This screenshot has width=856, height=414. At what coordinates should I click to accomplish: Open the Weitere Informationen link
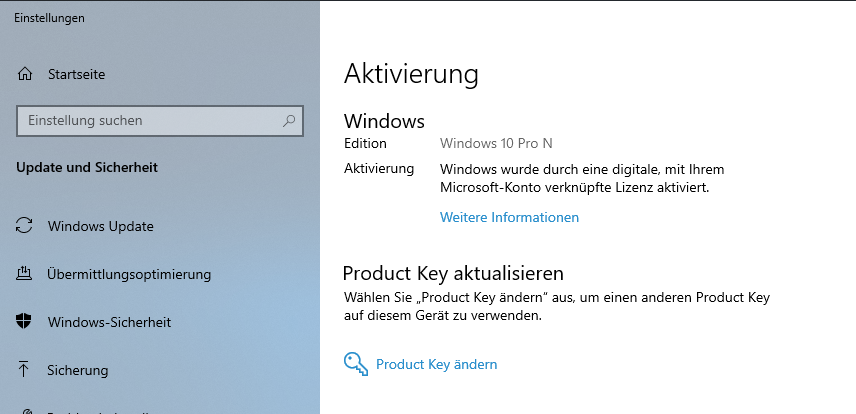pos(509,217)
